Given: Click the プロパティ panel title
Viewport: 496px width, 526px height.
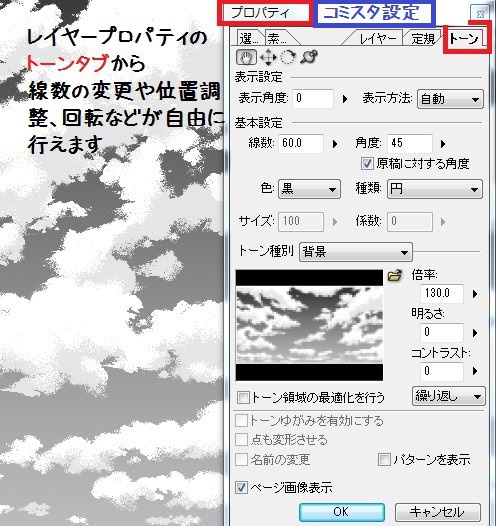Looking at the screenshot, I should click(260, 13).
